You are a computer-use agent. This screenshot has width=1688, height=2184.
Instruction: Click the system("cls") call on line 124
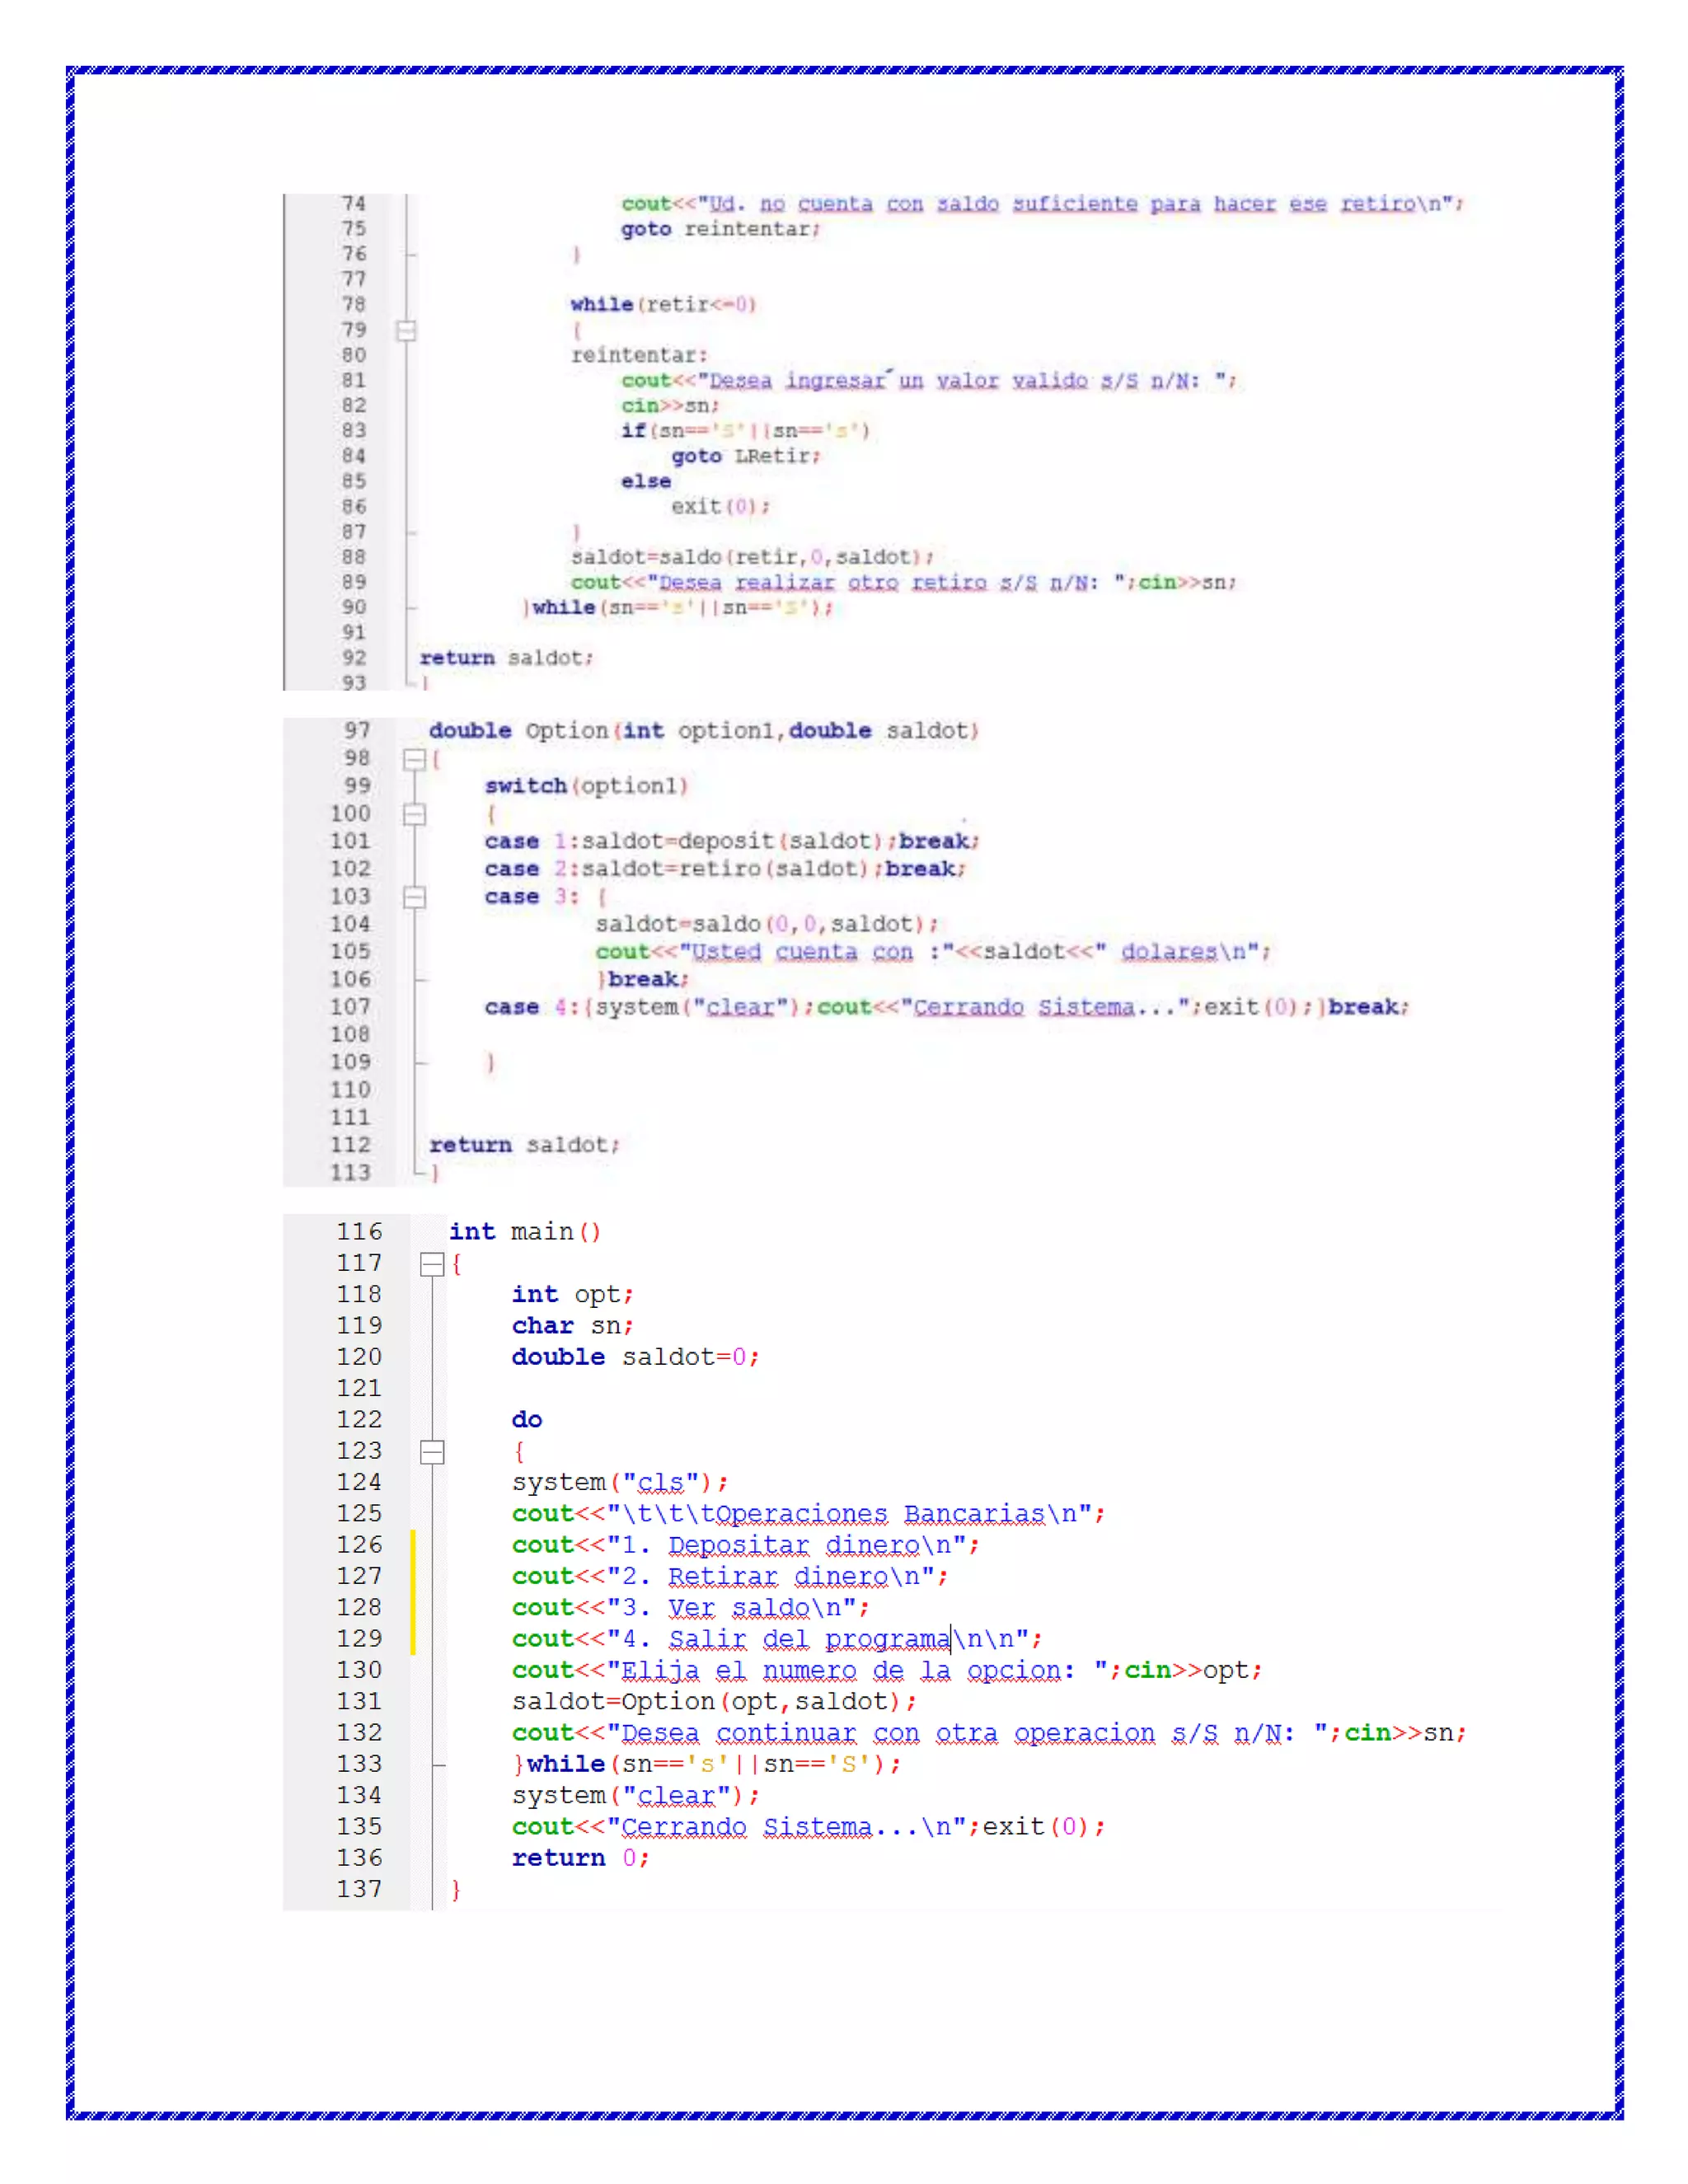619,1482
